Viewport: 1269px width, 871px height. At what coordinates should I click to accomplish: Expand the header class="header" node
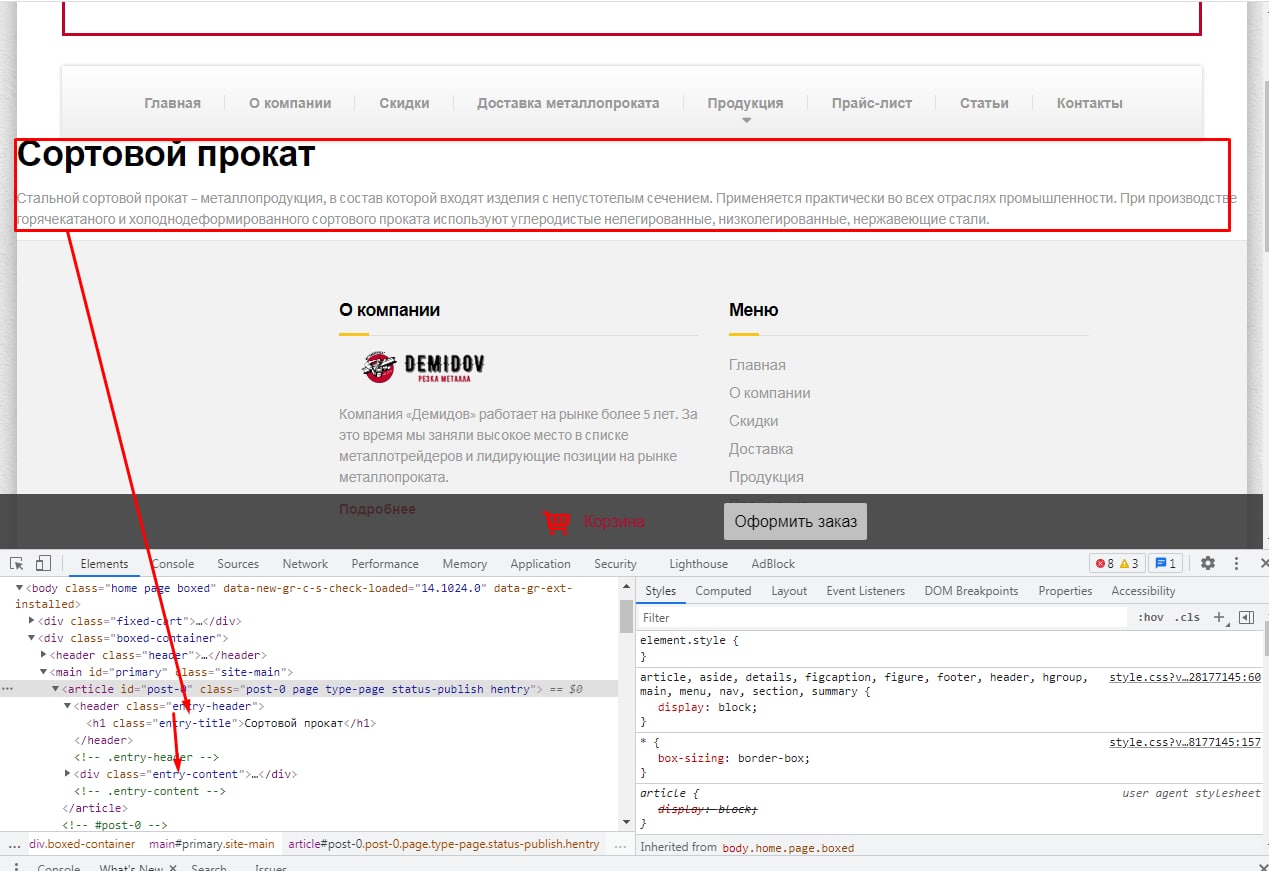click(x=44, y=655)
